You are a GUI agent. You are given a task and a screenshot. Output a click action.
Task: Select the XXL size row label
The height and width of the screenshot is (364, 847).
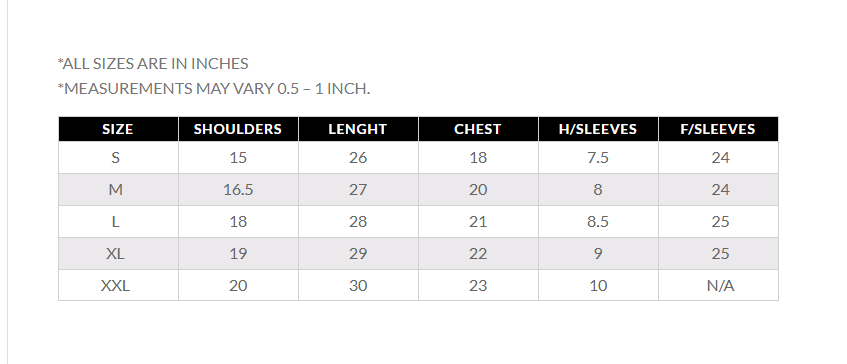(x=115, y=285)
